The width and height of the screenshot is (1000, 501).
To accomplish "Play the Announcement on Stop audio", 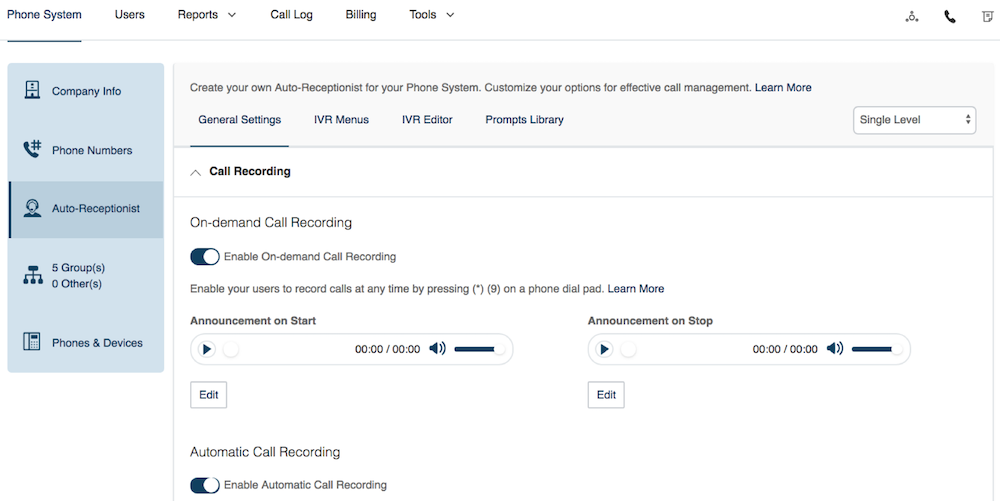I will click(604, 349).
